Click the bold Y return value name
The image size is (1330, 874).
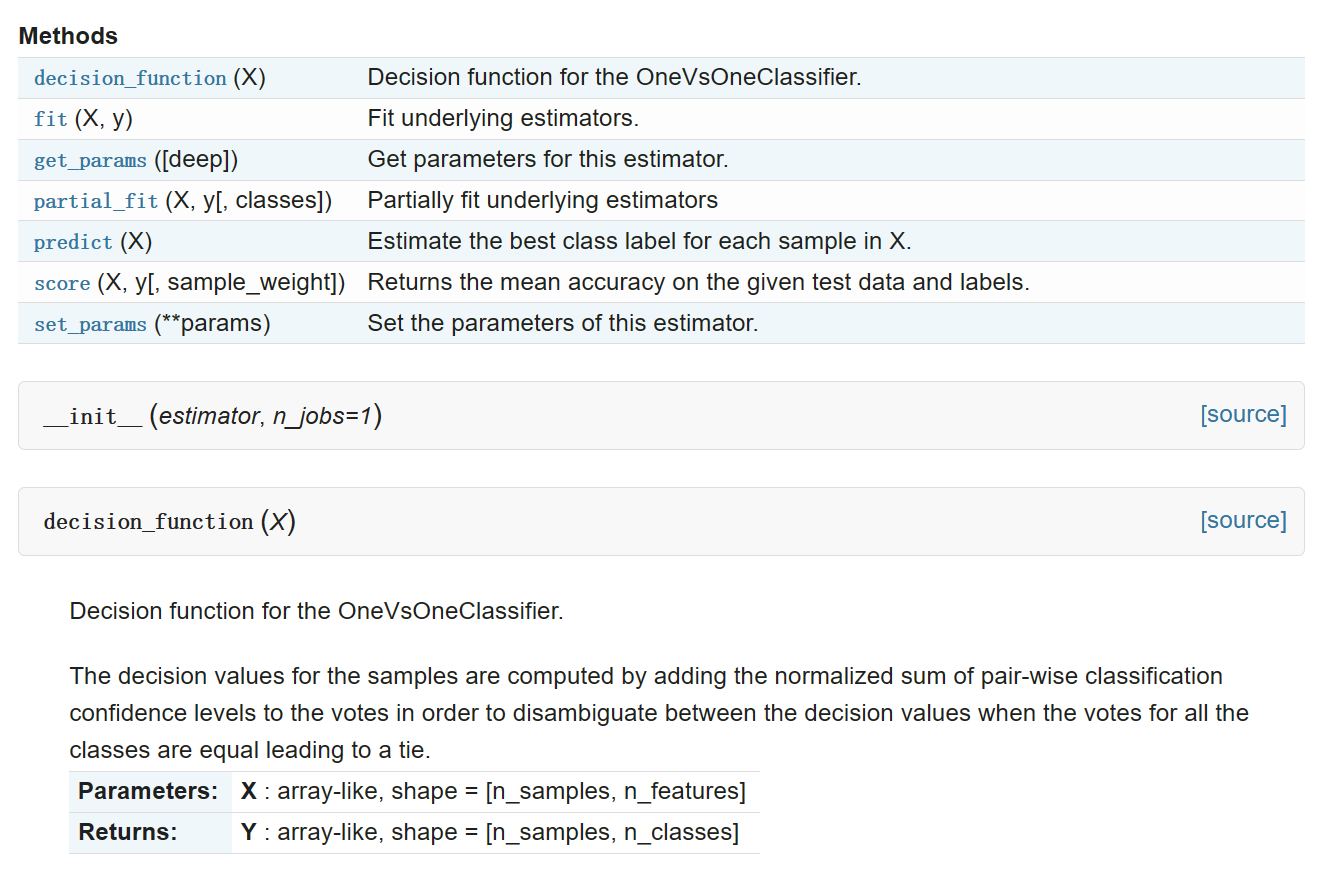point(249,832)
